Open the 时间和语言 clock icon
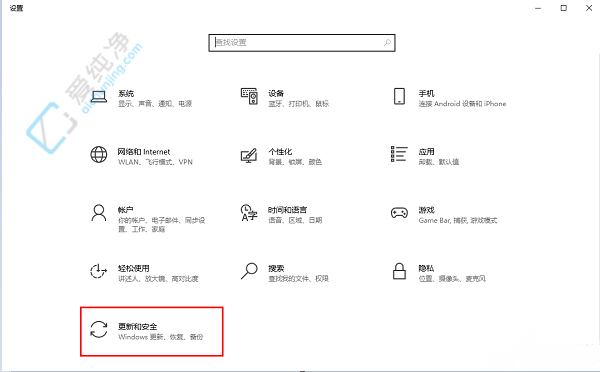This screenshot has width=600, height=372. (249, 213)
